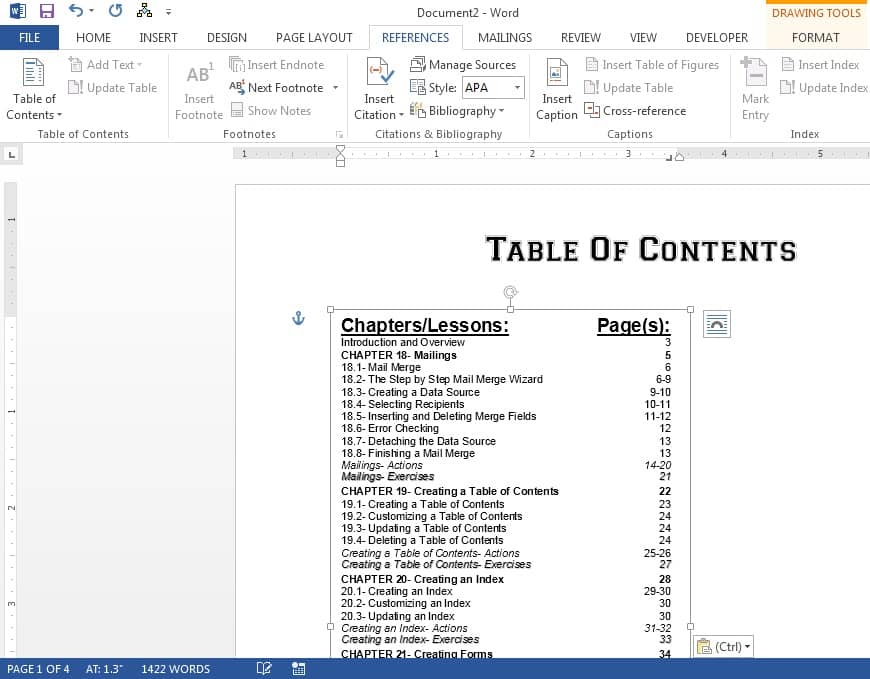The image size is (870, 679).
Task: Click the Save icon in Quick Access Toolbar
Action: pyautogui.click(x=46, y=11)
